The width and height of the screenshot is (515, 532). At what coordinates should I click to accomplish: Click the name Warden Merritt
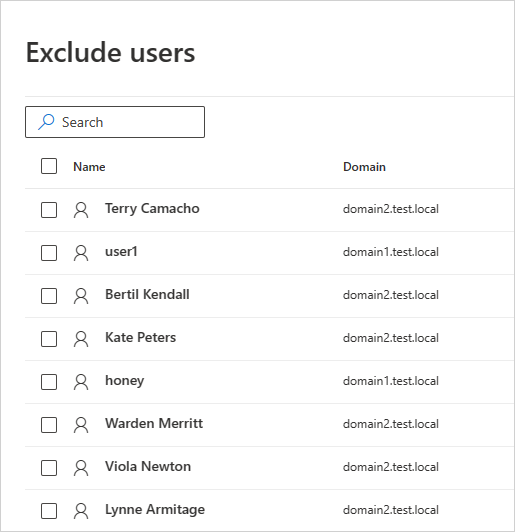[154, 423]
